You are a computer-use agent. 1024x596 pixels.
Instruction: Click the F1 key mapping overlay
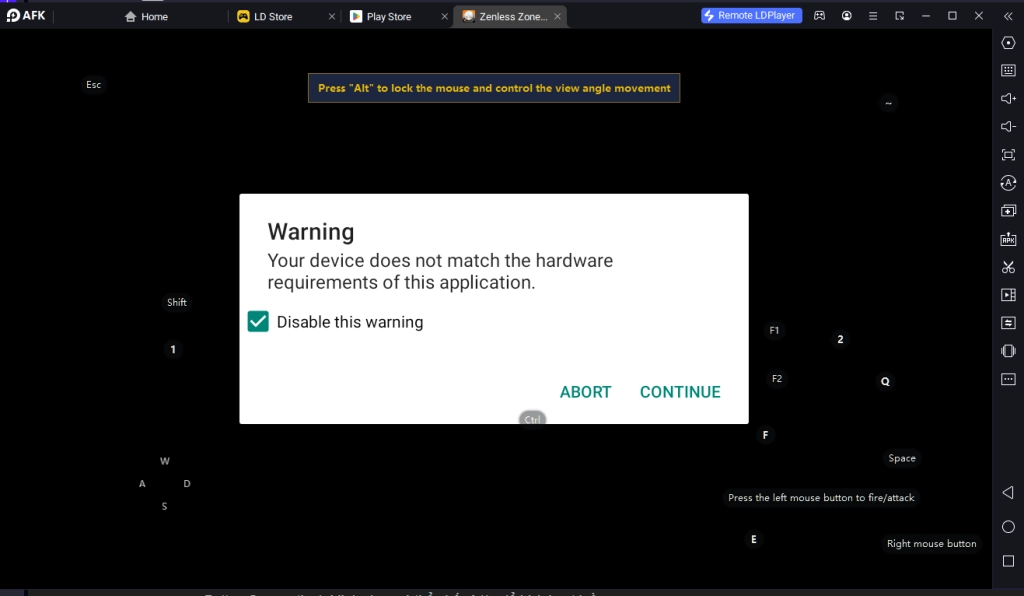(774, 330)
